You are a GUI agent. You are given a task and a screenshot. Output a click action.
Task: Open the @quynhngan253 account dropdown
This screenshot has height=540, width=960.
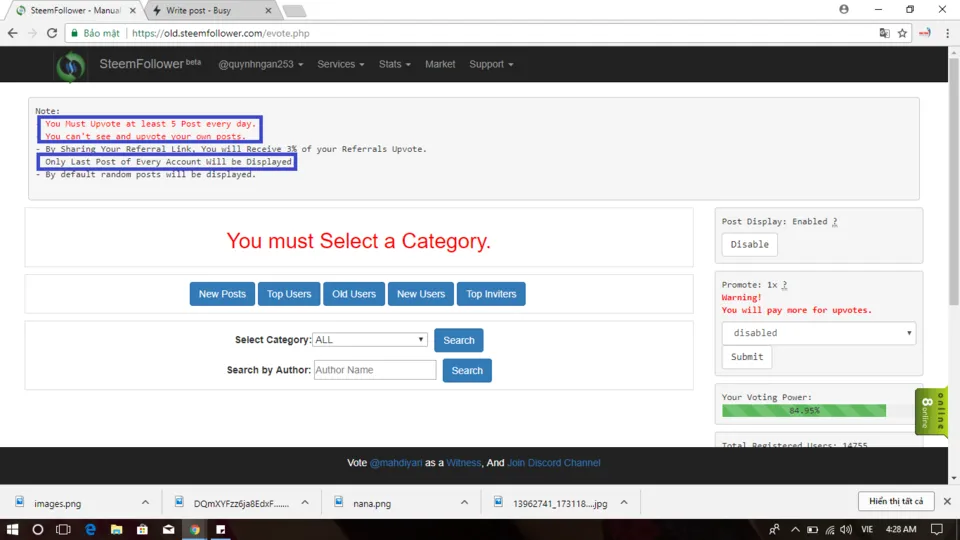click(261, 64)
